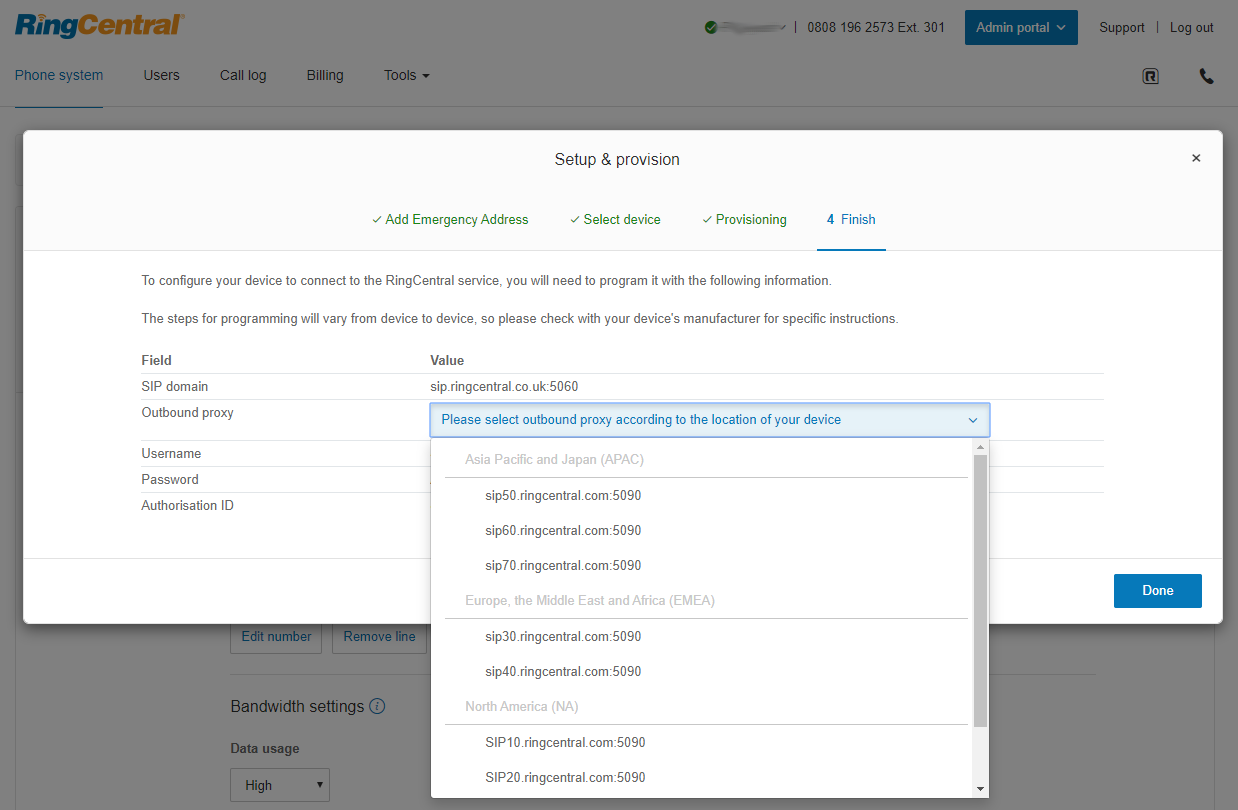This screenshot has height=810, width=1238.
Task: Open the Data usage High dropdown
Action: 279,785
